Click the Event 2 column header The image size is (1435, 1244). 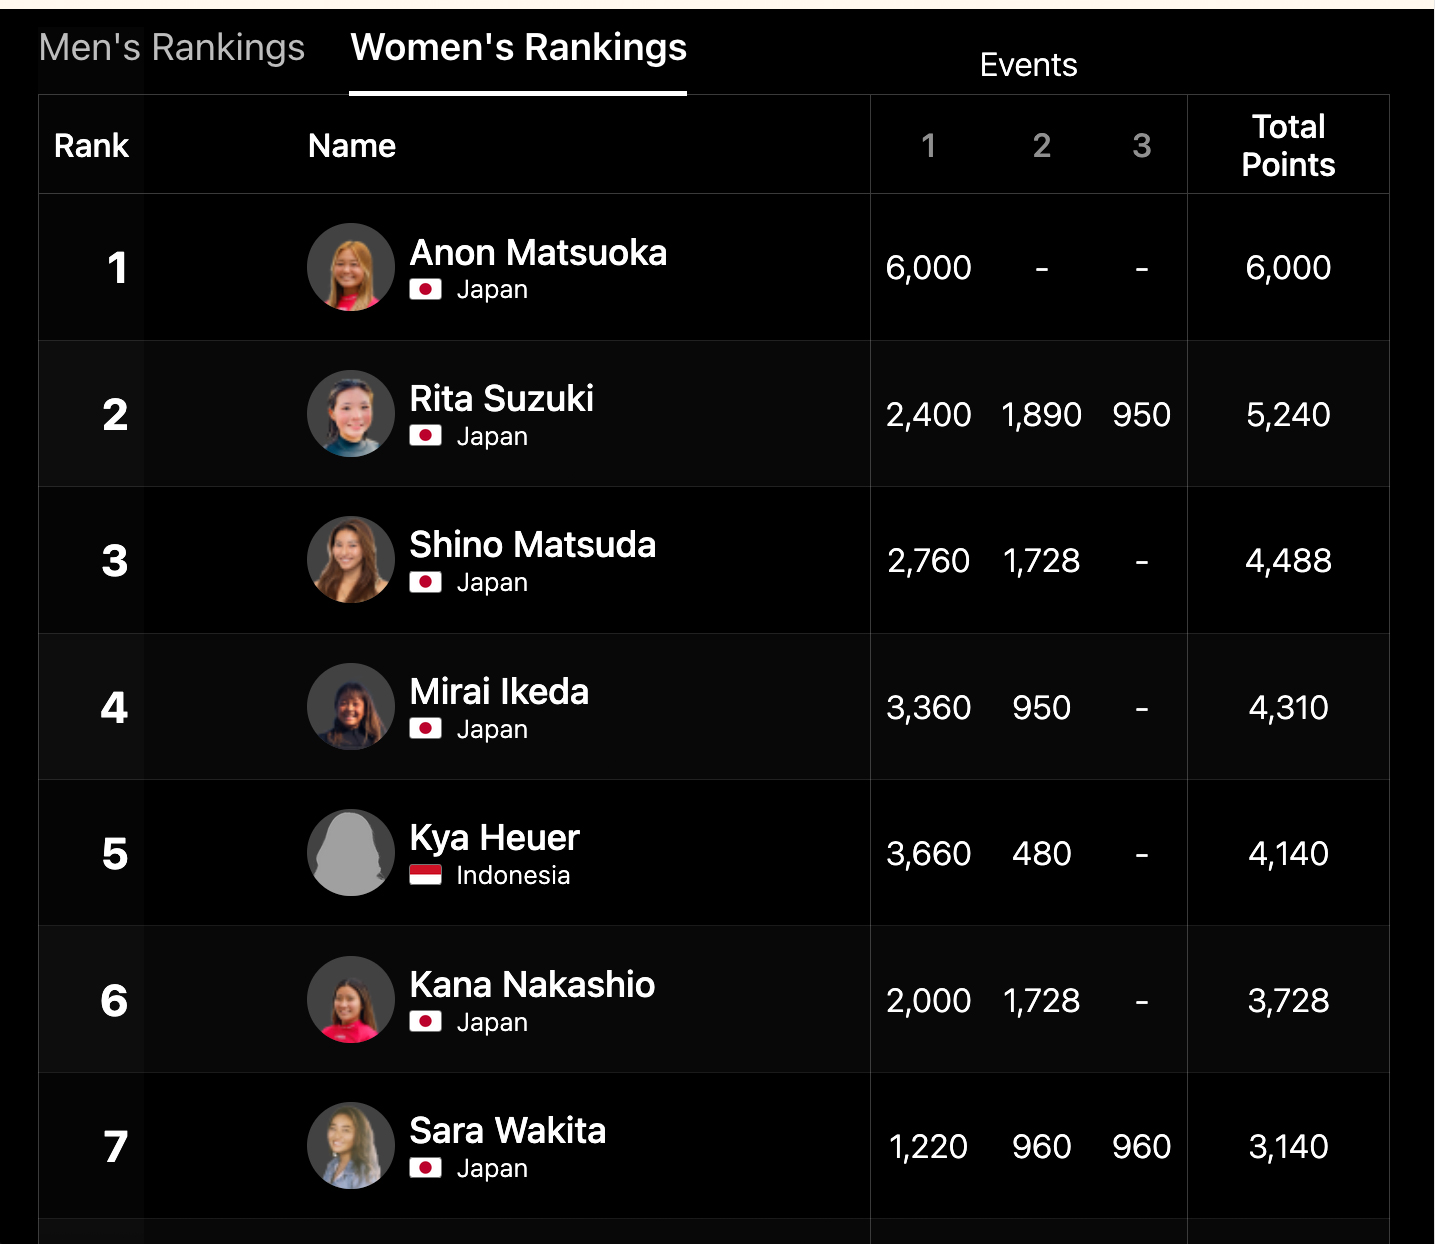click(x=1041, y=146)
